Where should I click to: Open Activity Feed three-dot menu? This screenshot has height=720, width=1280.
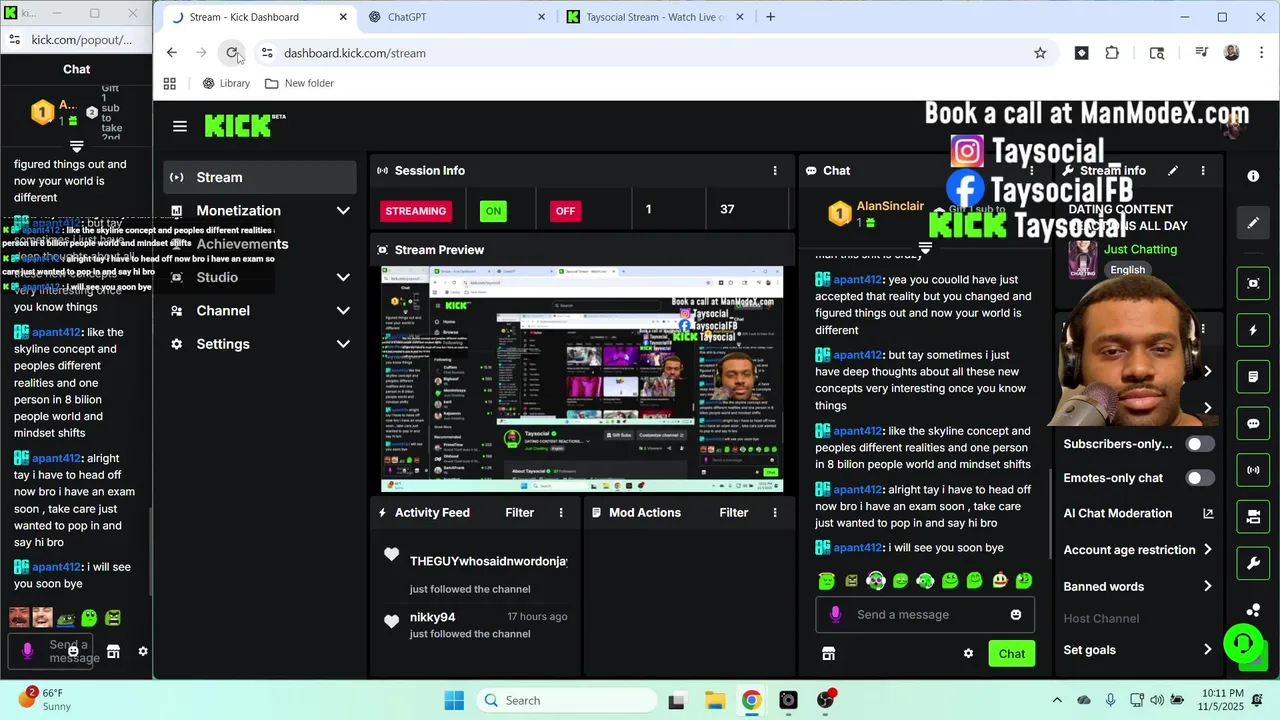coord(561,513)
